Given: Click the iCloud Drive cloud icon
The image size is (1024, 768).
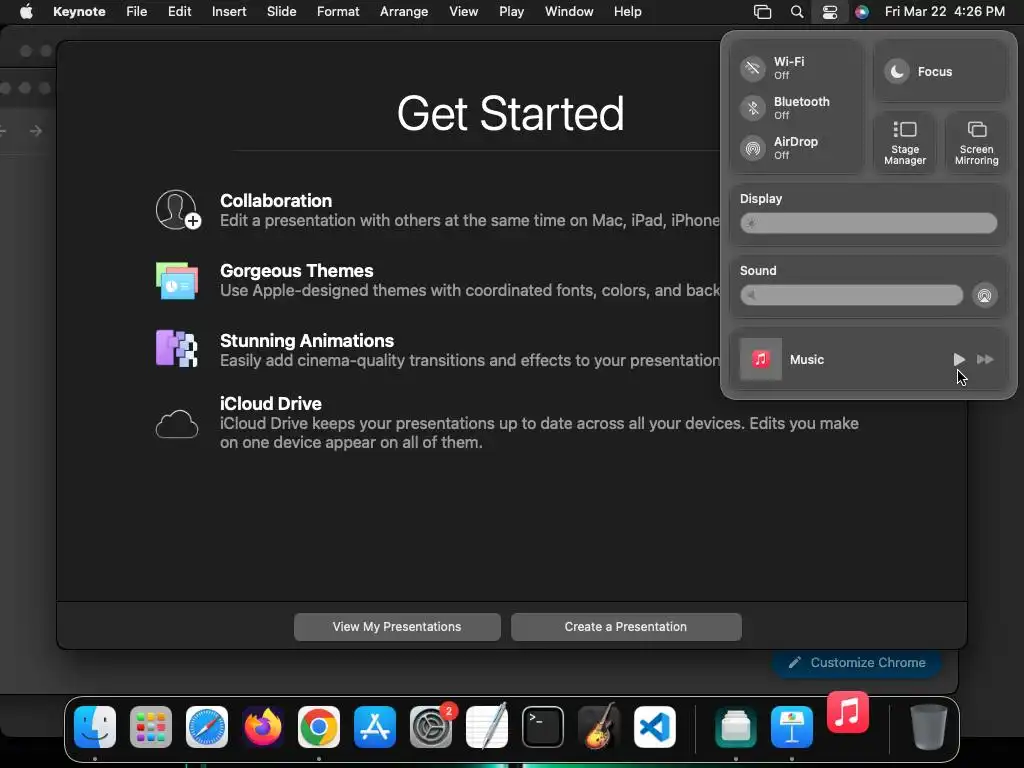Looking at the screenshot, I should click(x=176, y=424).
